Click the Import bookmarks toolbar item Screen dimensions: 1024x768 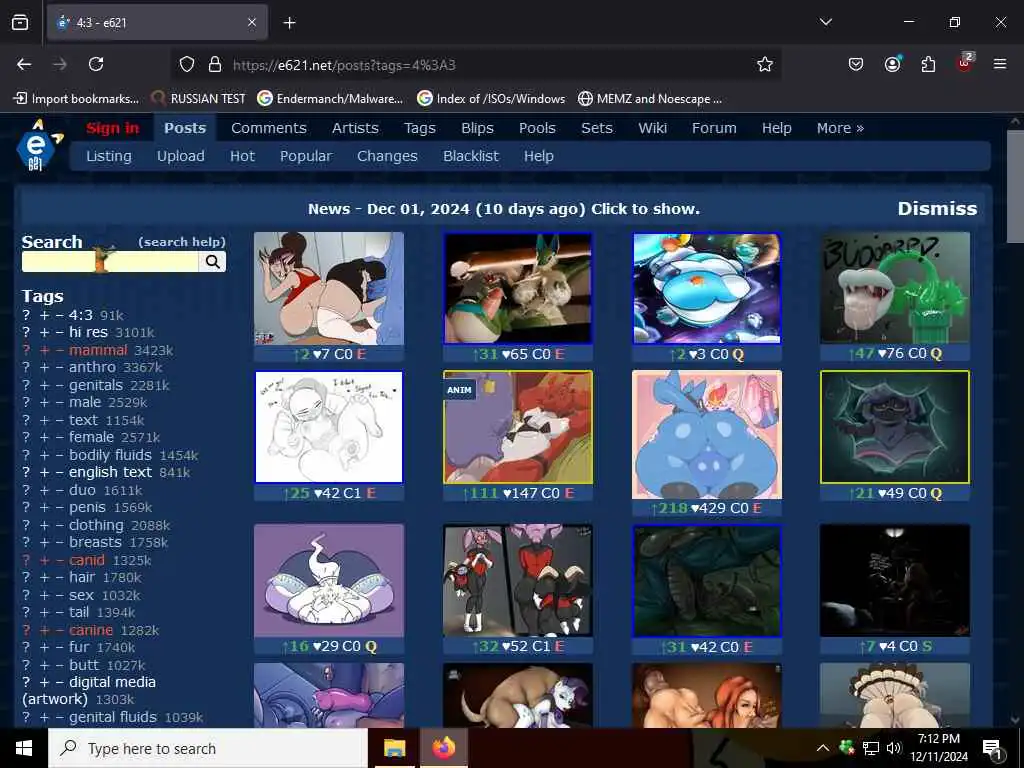[x=76, y=99]
